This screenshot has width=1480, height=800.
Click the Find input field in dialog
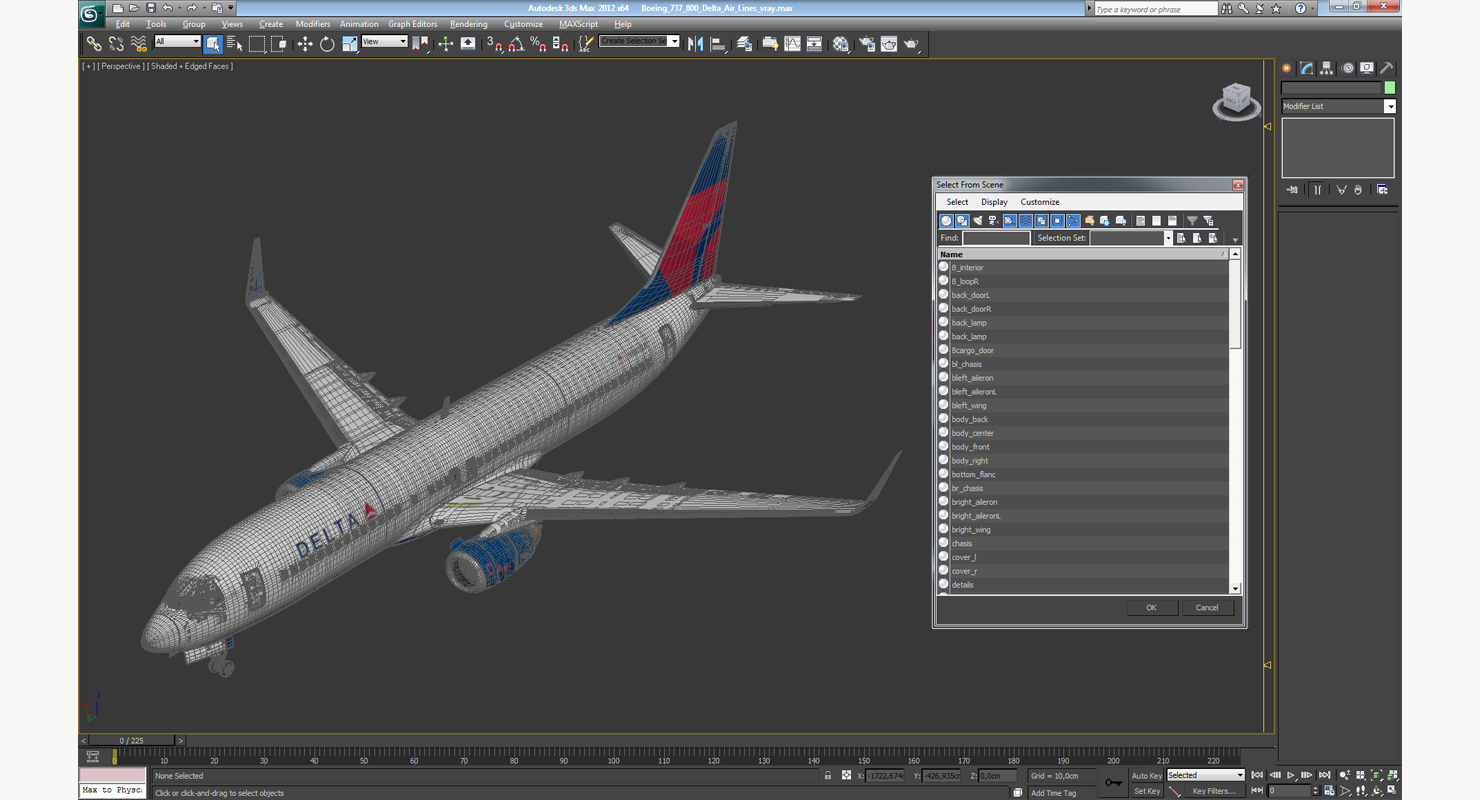pyautogui.click(x=996, y=238)
